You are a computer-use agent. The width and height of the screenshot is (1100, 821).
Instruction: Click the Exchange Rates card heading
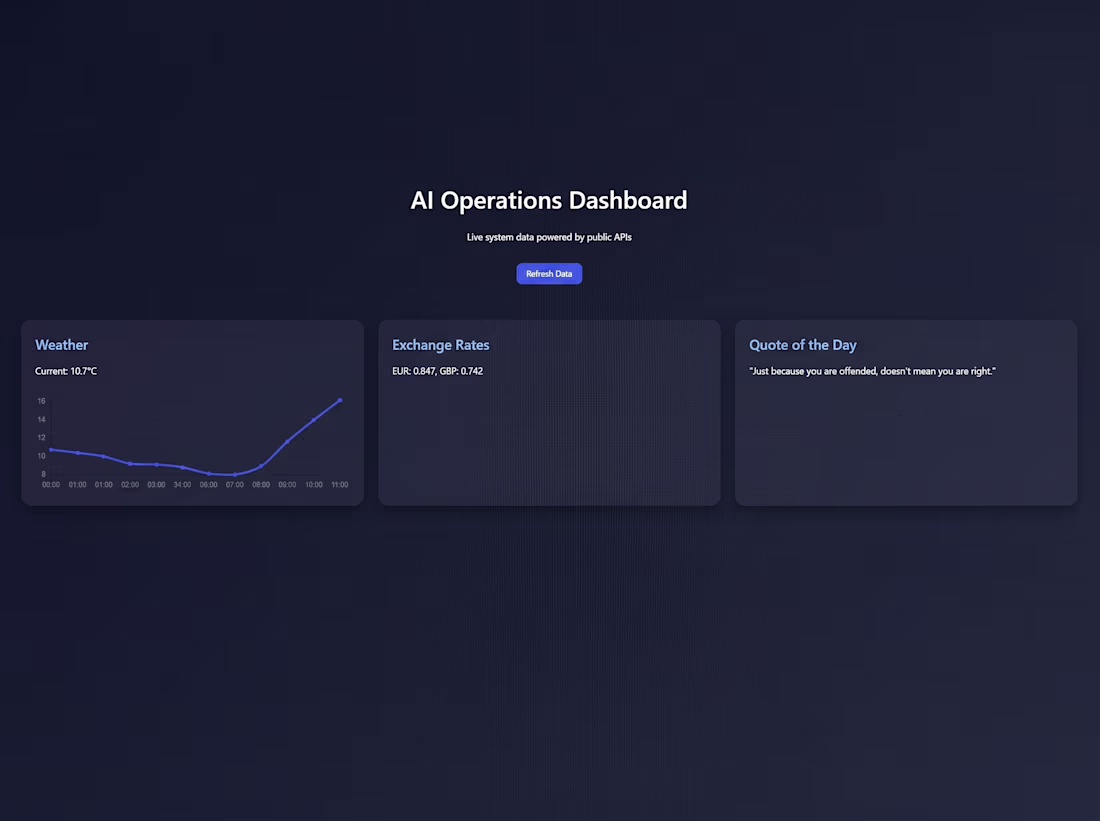(x=441, y=345)
